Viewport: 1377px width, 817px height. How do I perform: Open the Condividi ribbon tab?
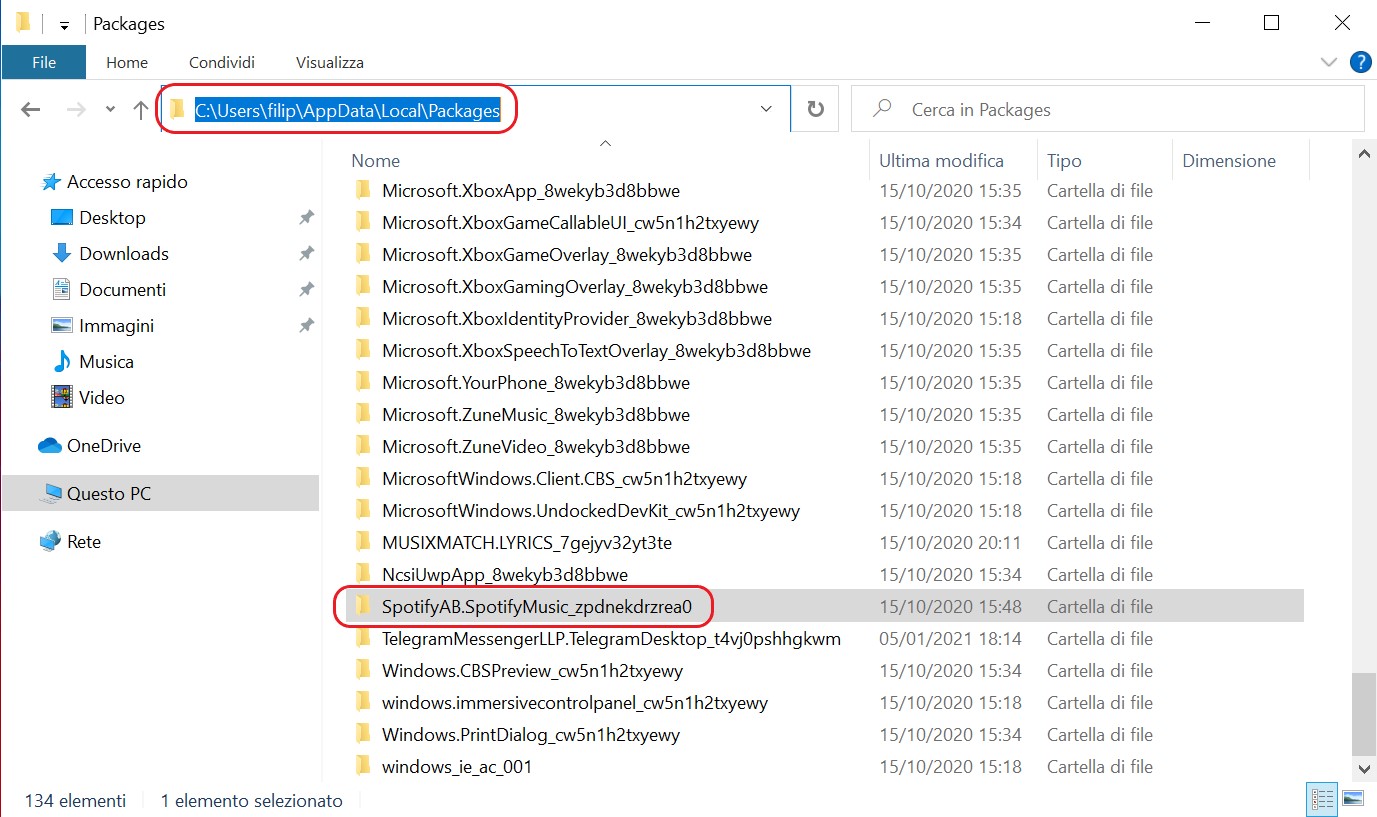pos(222,62)
